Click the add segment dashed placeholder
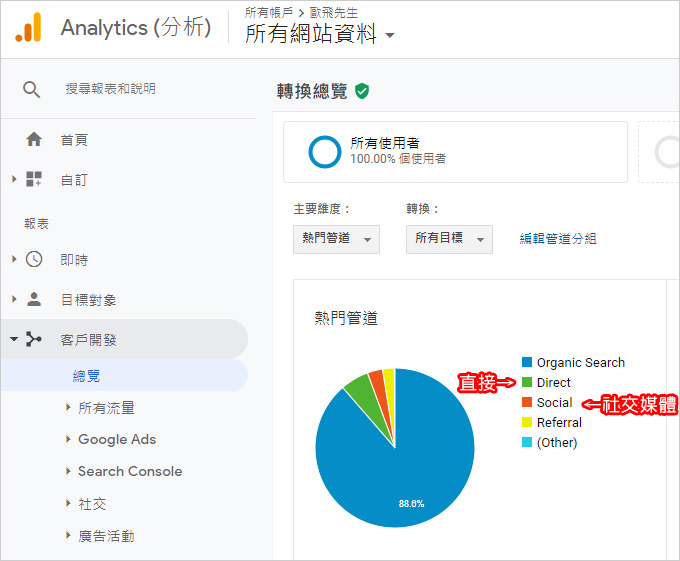Screen dimensions: 680x561 [659, 152]
